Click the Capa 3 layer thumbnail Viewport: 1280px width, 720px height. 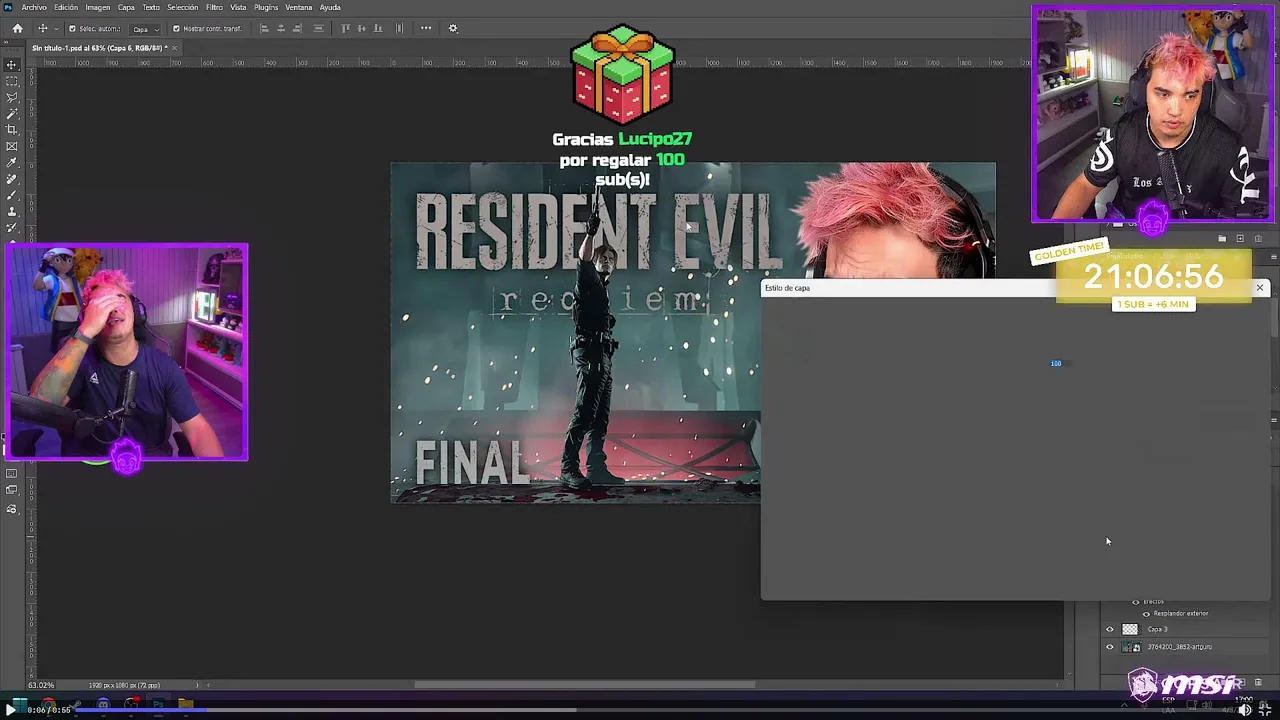pos(1130,629)
